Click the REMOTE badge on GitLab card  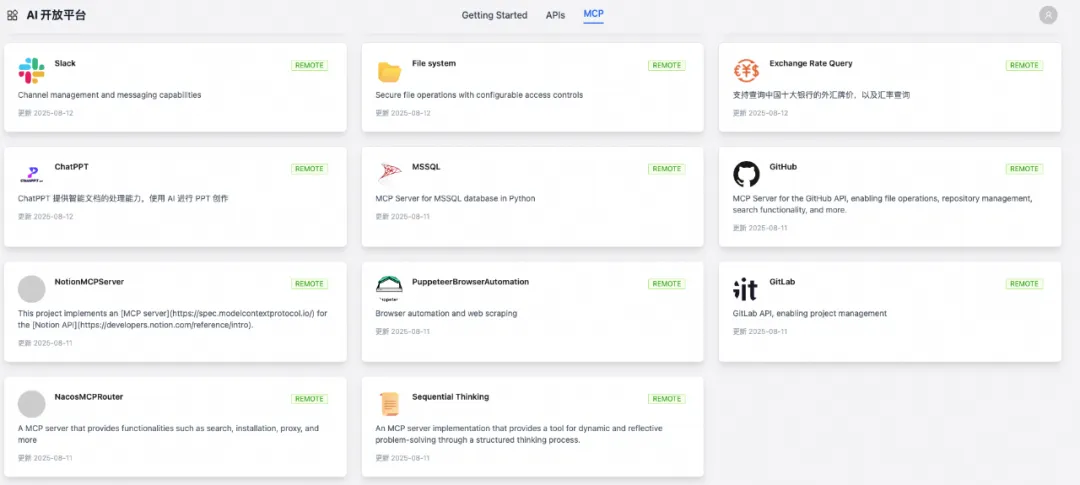pos(1024,284)
